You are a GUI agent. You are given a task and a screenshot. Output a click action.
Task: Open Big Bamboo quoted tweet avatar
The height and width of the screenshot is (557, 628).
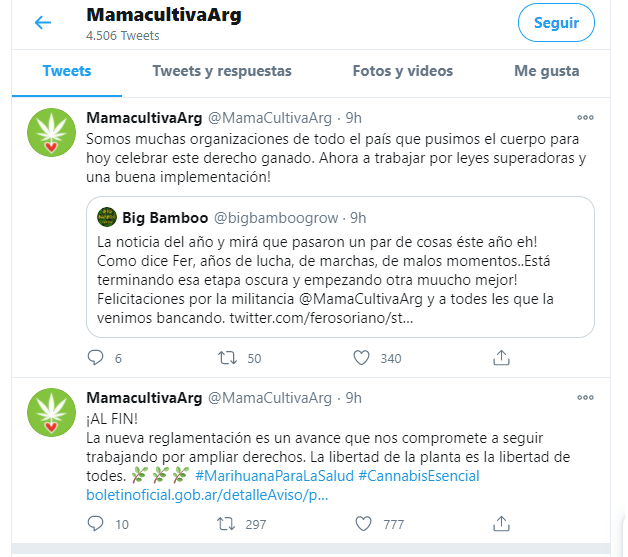[106, 217]
